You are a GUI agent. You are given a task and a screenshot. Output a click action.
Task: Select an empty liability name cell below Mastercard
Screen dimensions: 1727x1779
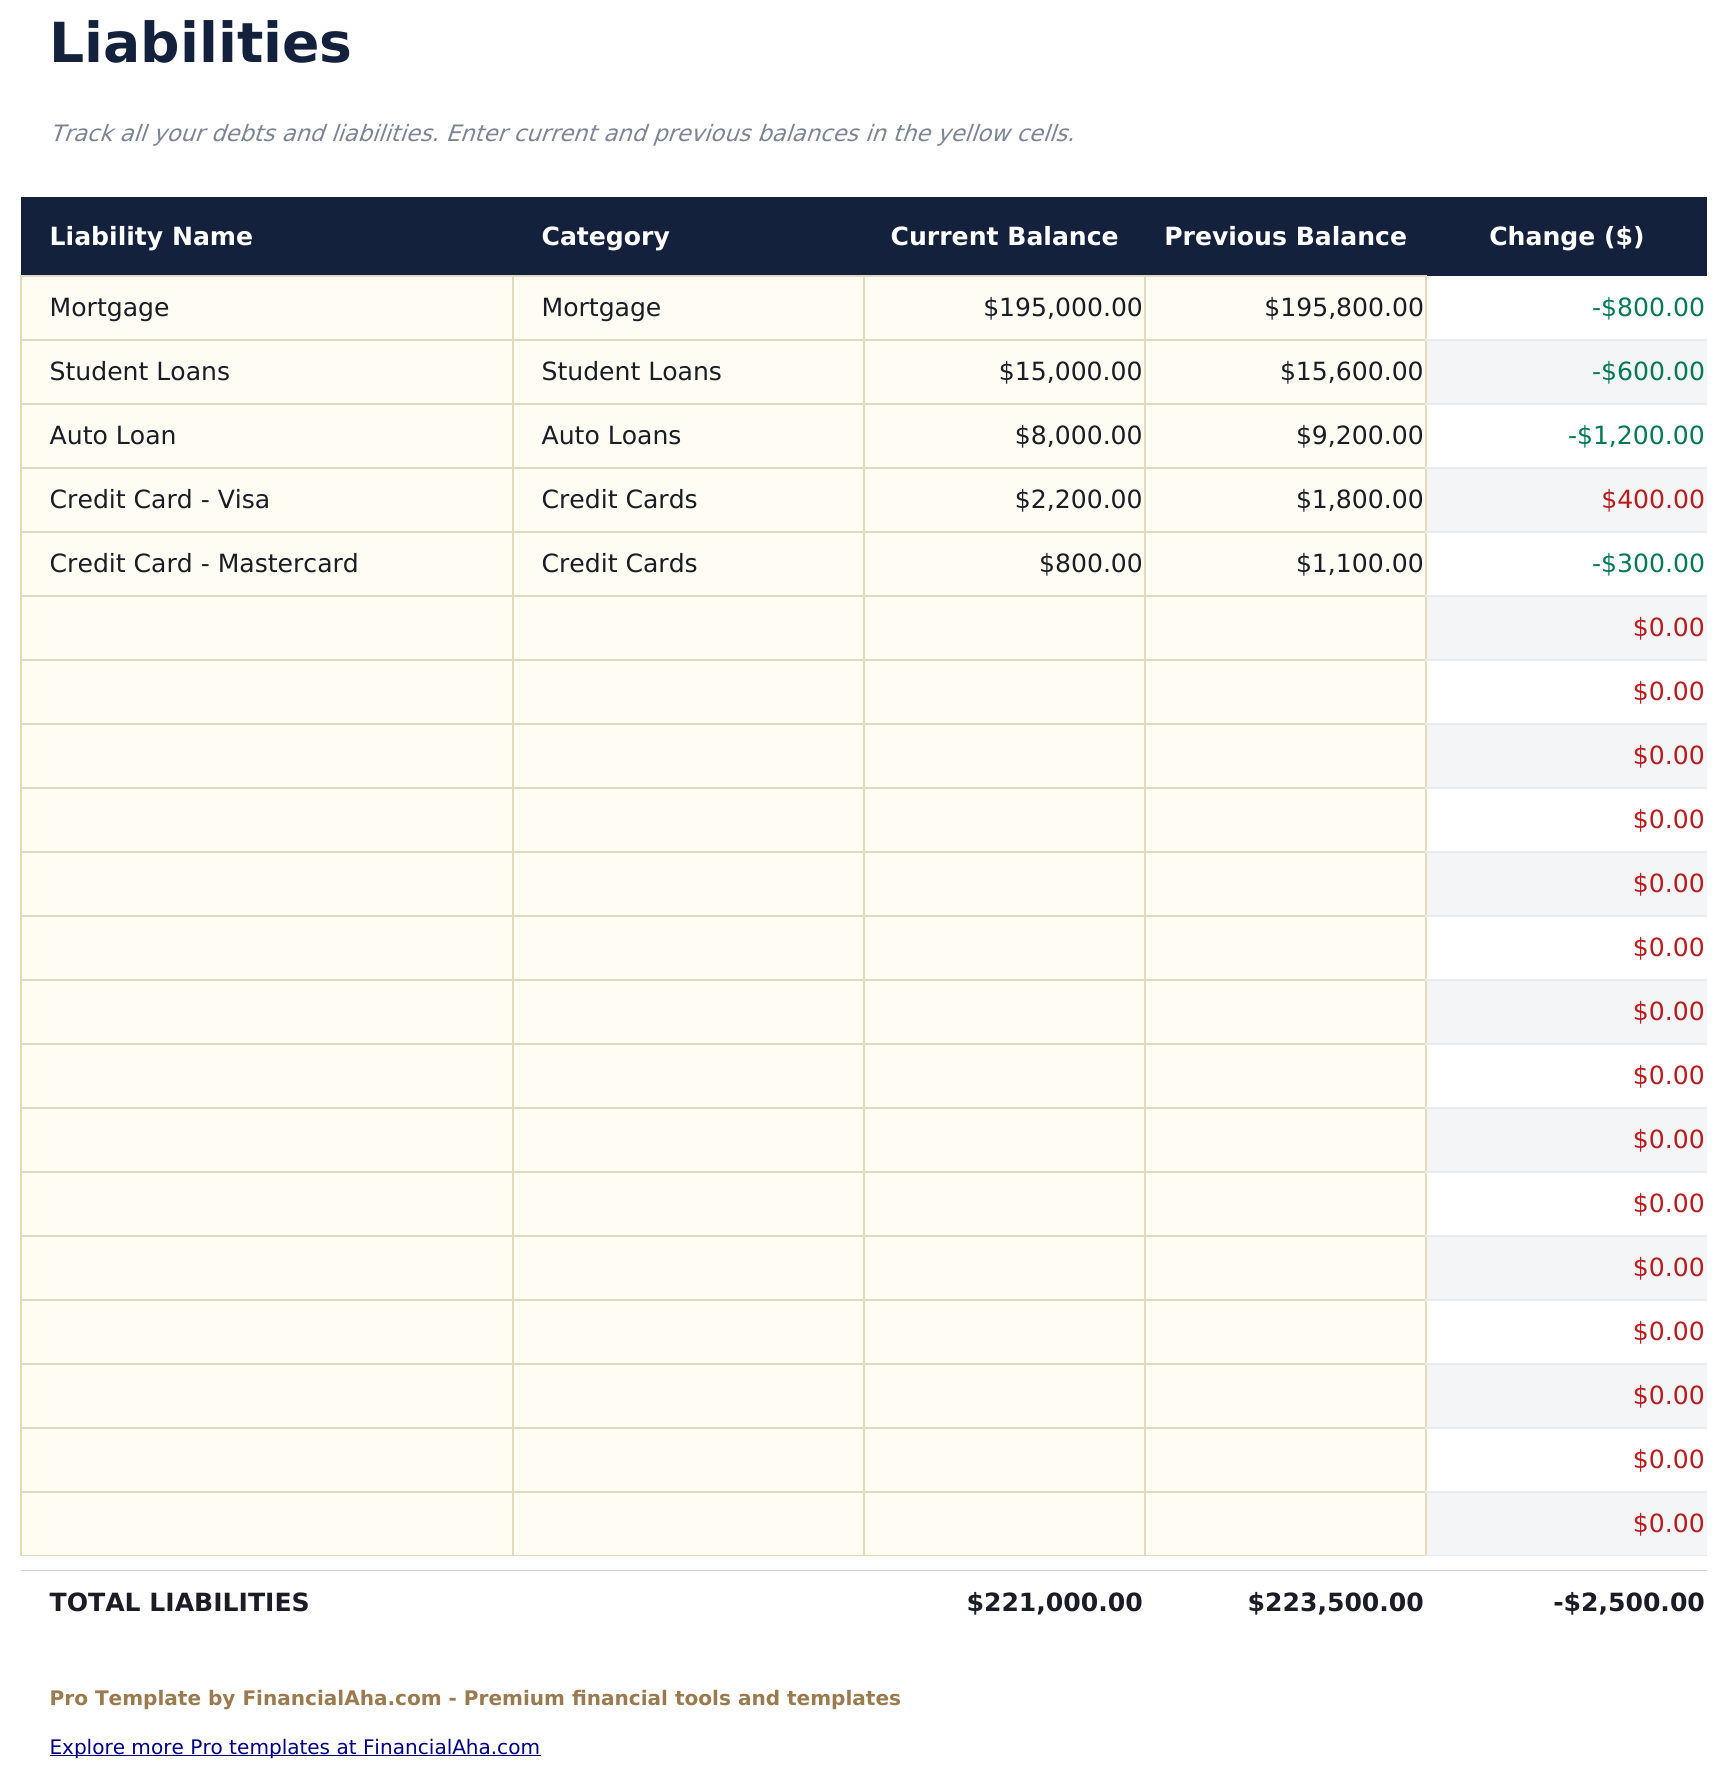pyautogui.click(x=265, y=627)
